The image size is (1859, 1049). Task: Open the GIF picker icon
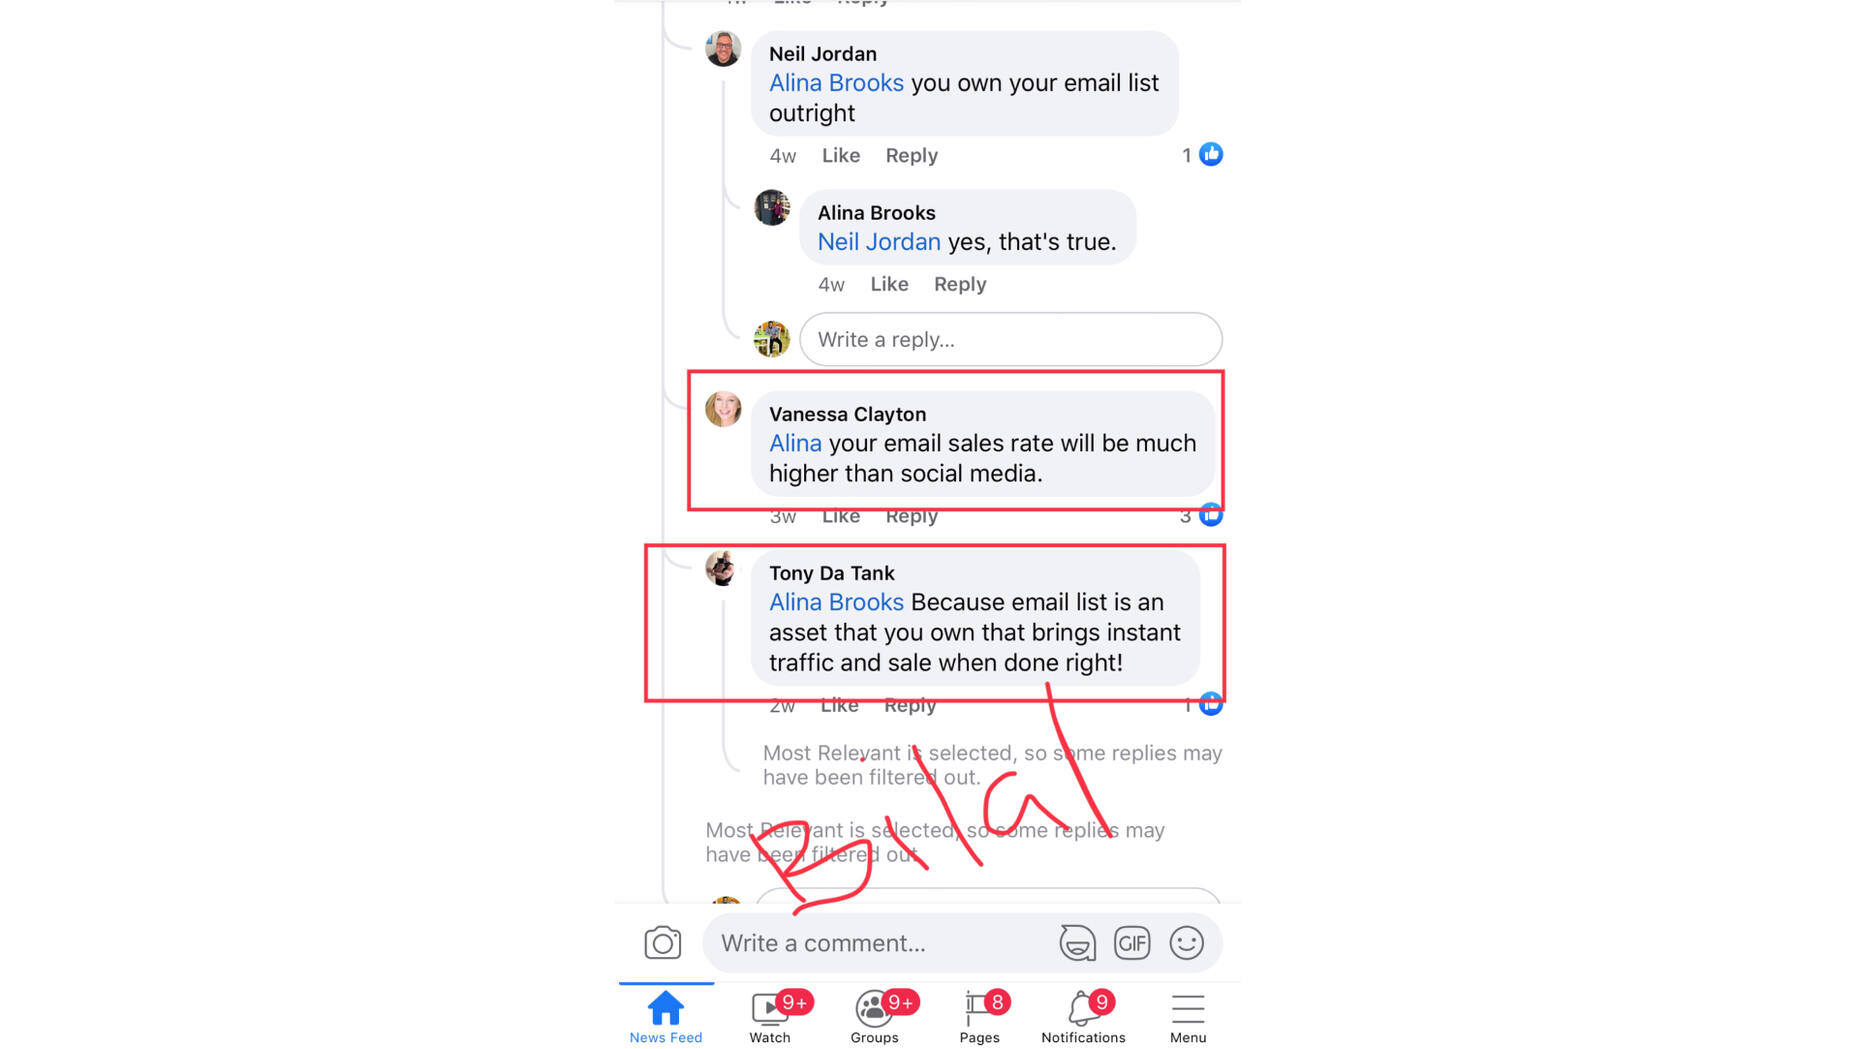tap(1132, 942)
